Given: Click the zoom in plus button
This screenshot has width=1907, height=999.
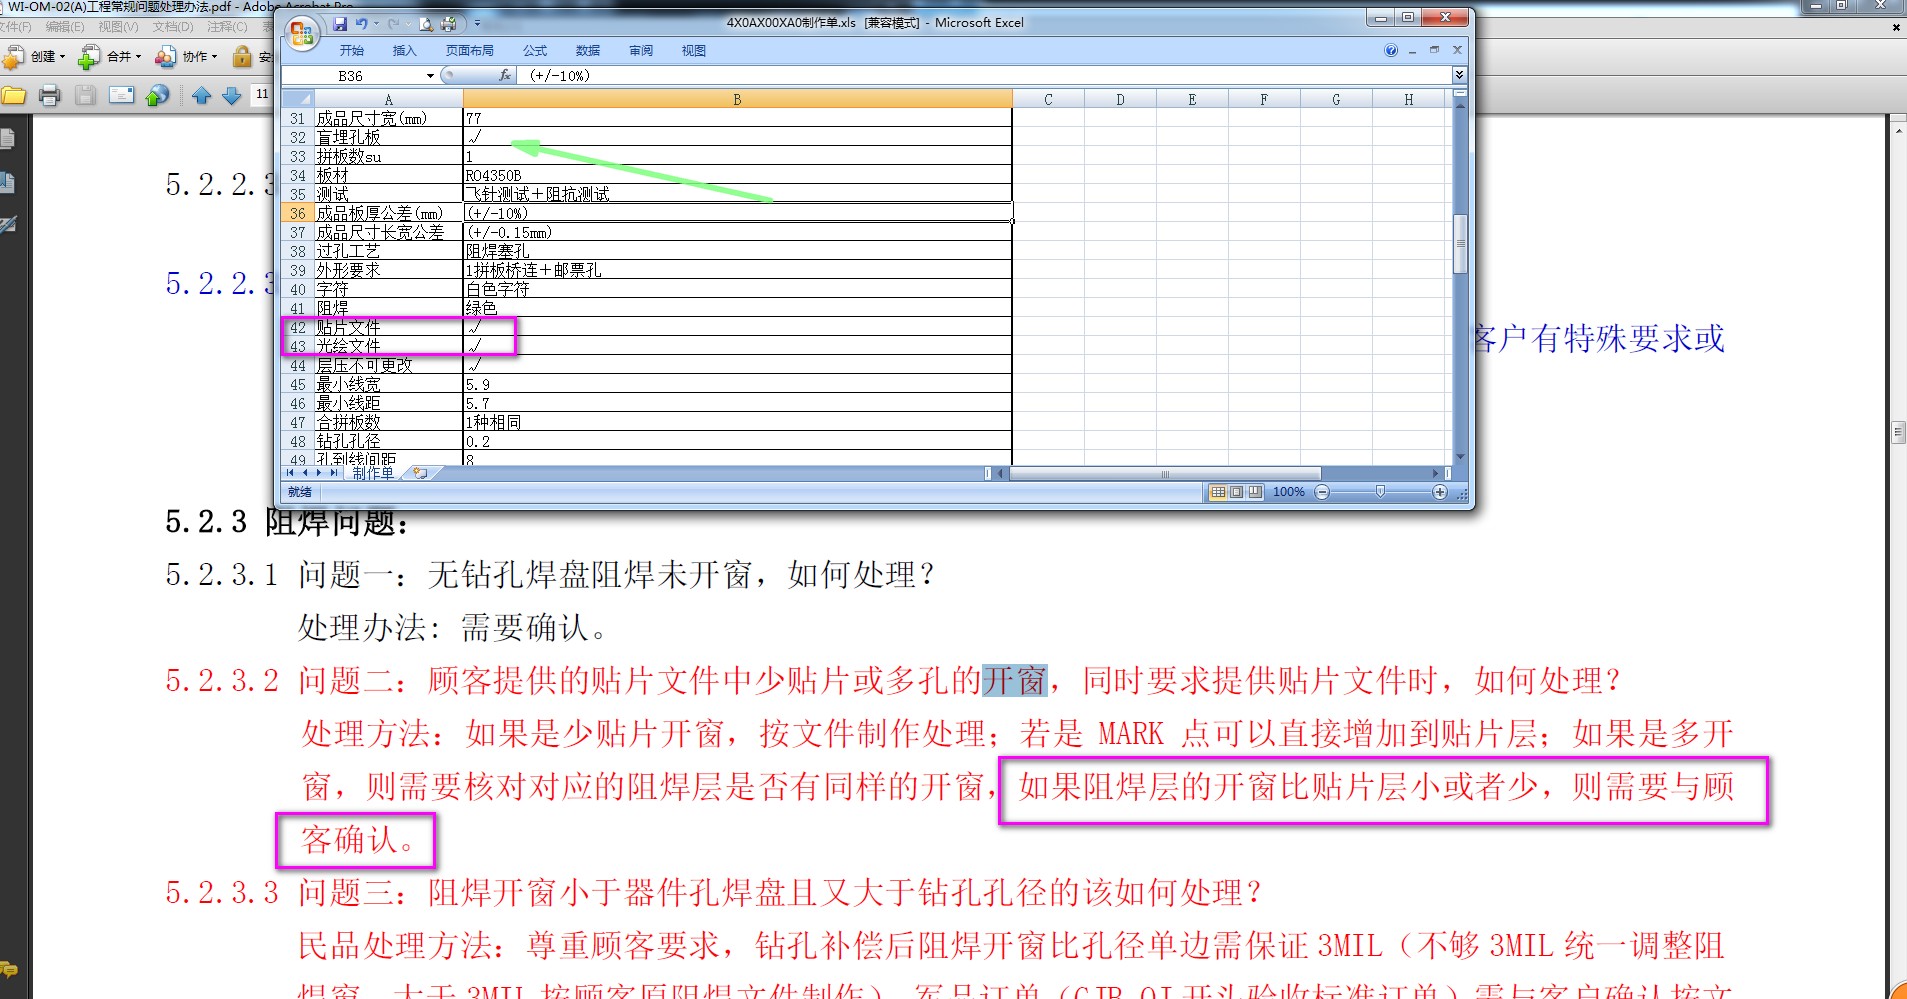Looking at the screenshot, I should pyautogui.click(x=1440, y=492).
